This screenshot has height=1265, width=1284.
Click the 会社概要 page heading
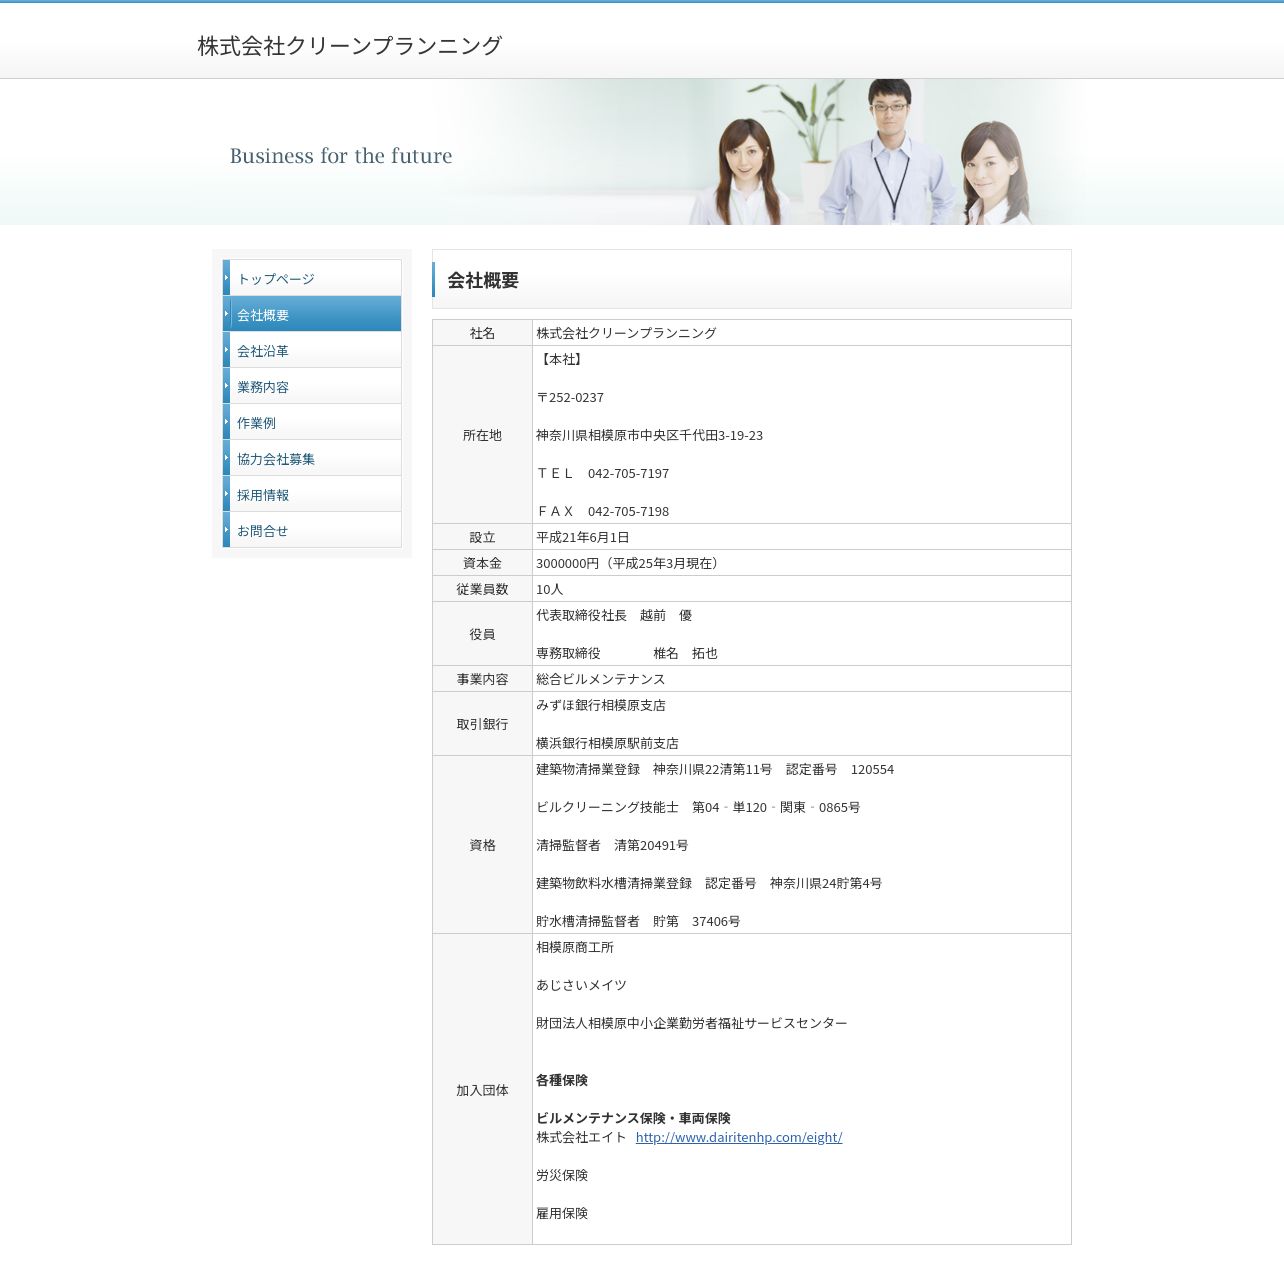[483, 280]
